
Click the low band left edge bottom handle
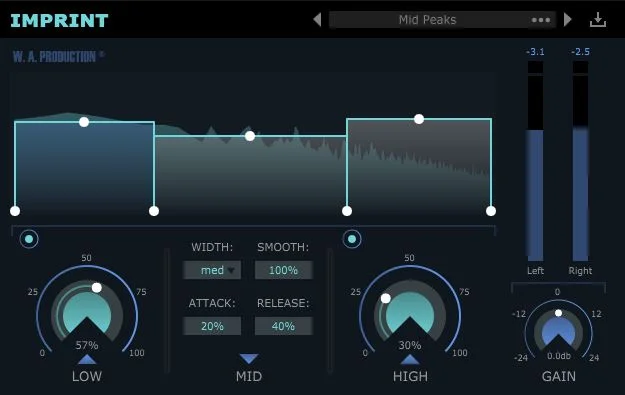pyautogui.click(x=15, y=211)
